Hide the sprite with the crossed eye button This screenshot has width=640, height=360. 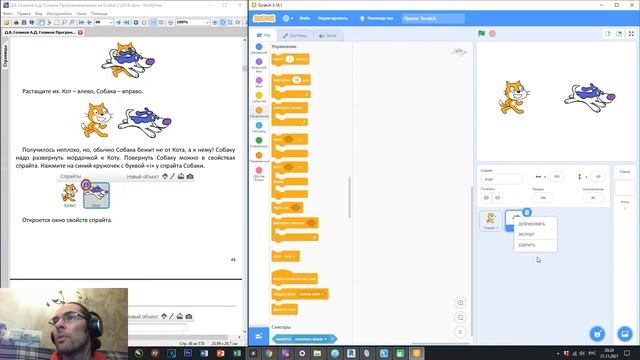point(497,198)
